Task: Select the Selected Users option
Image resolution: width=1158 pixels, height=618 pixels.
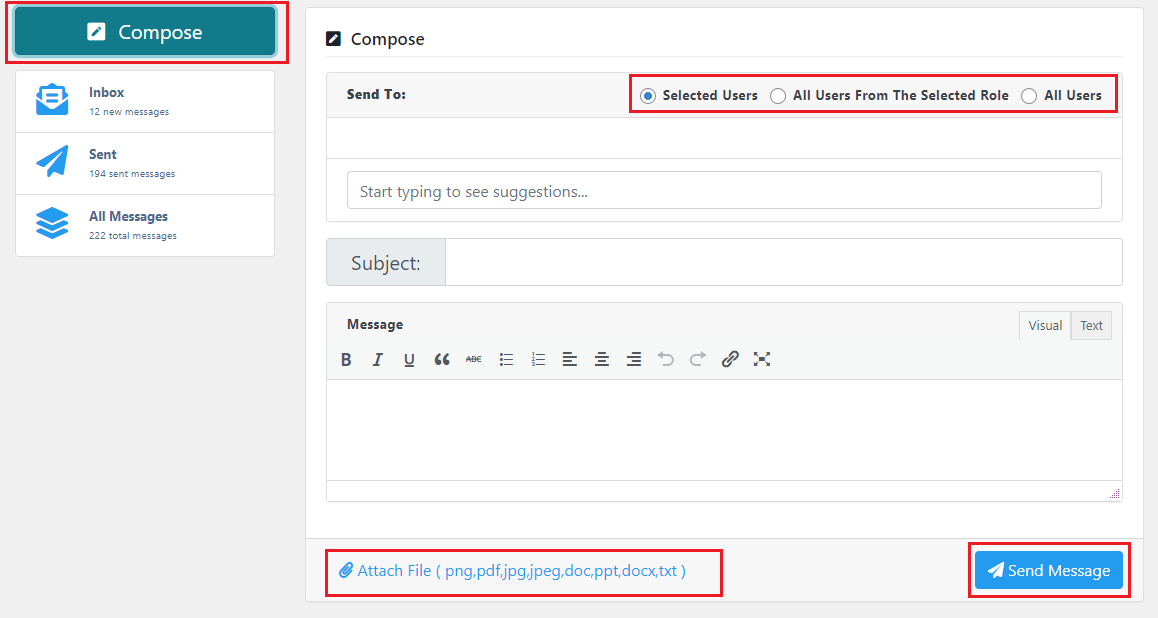Action: (x=647, y=95)
